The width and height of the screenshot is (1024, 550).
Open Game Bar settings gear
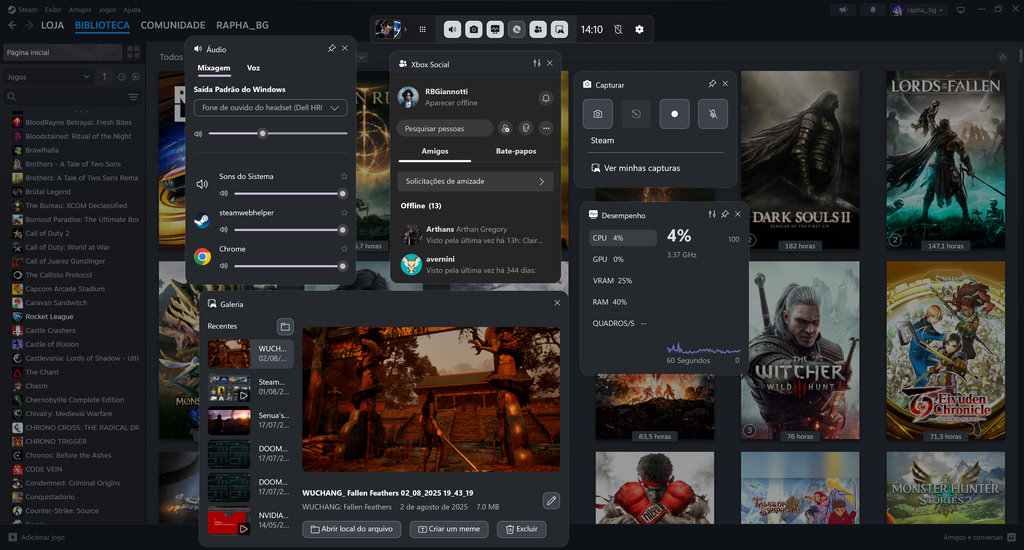[639, 29]
